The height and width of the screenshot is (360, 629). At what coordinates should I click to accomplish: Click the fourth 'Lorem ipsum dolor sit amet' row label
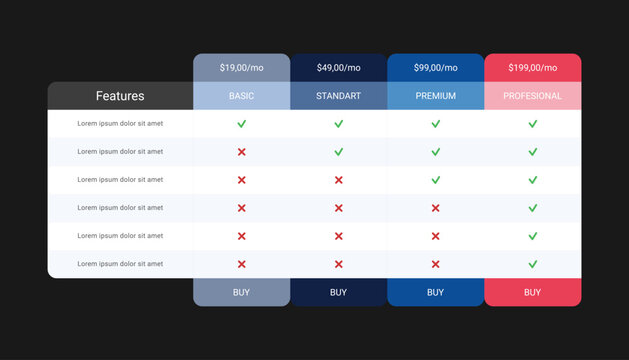click(x=120, y=208)
